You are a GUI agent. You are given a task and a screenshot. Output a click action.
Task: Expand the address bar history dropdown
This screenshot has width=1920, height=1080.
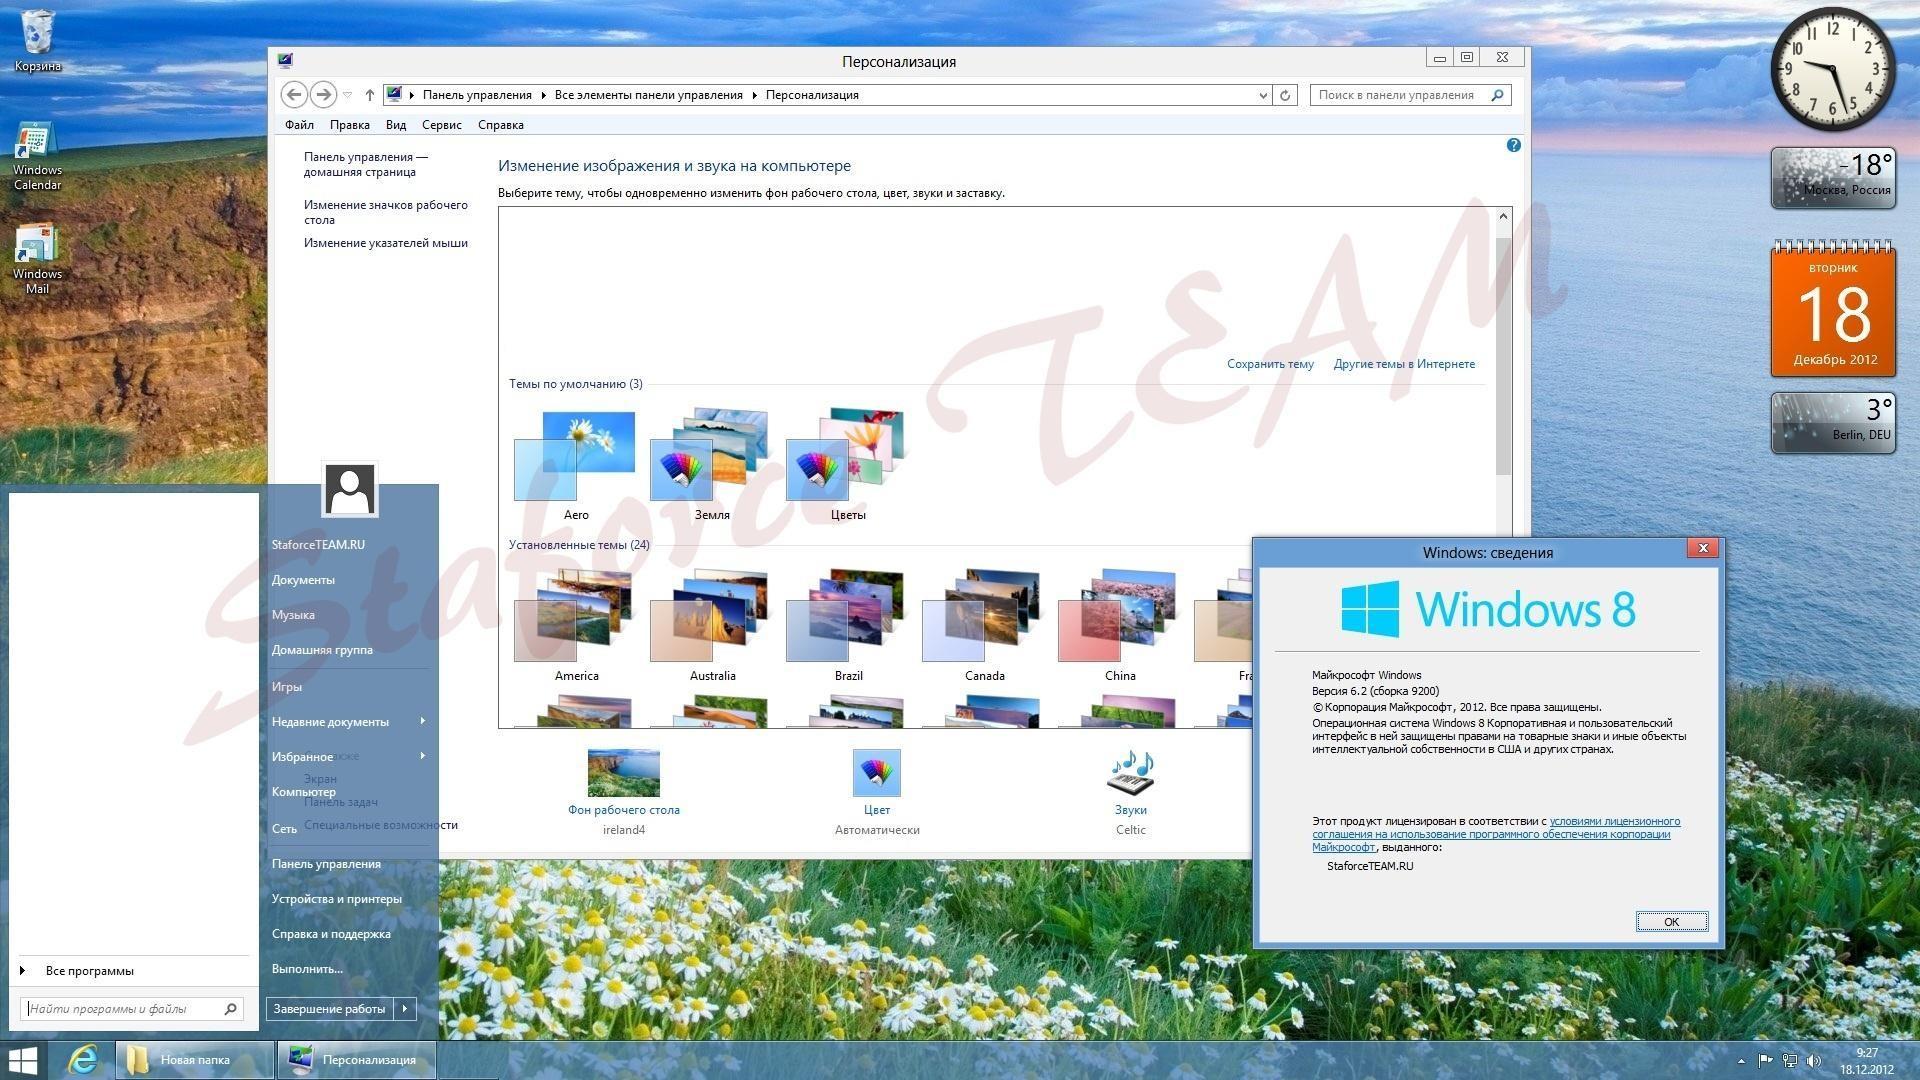(1263, 95)
